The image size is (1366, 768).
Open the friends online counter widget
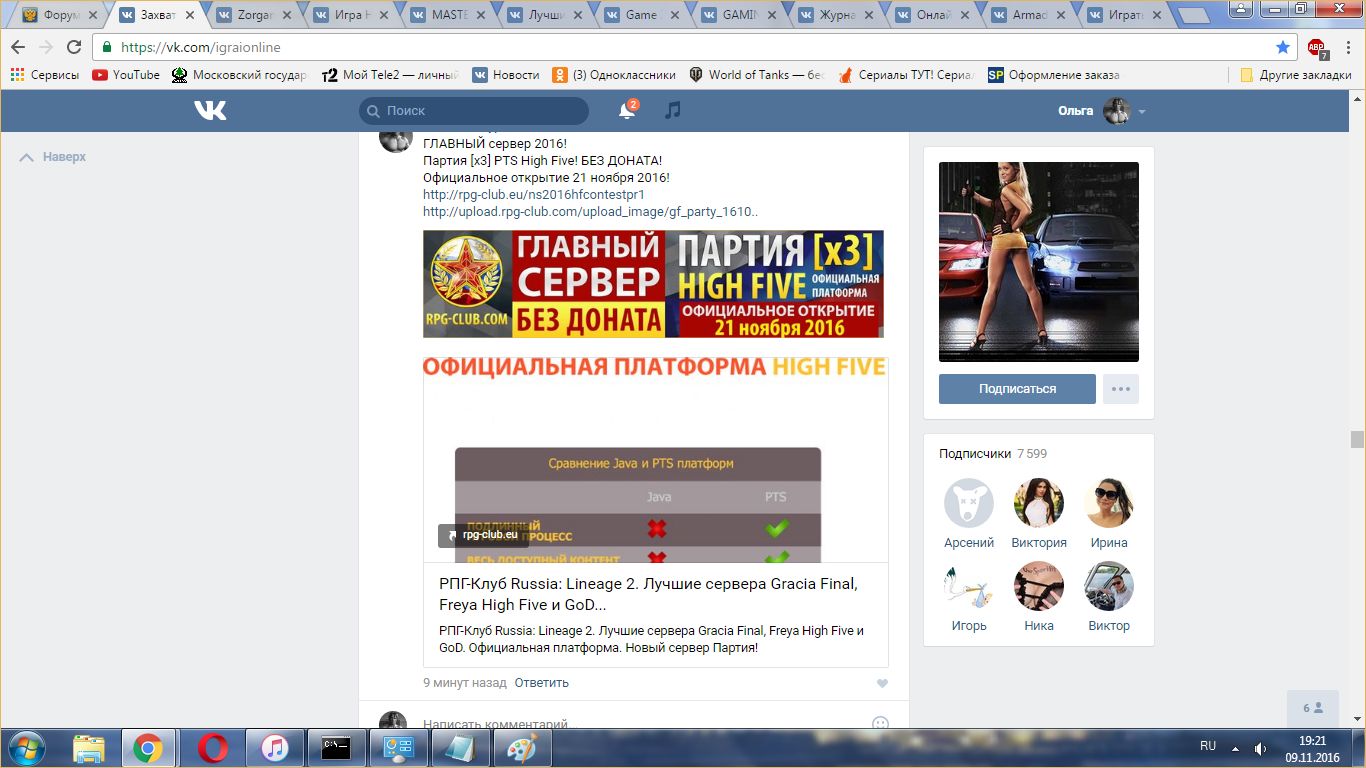coord(1312,708)
